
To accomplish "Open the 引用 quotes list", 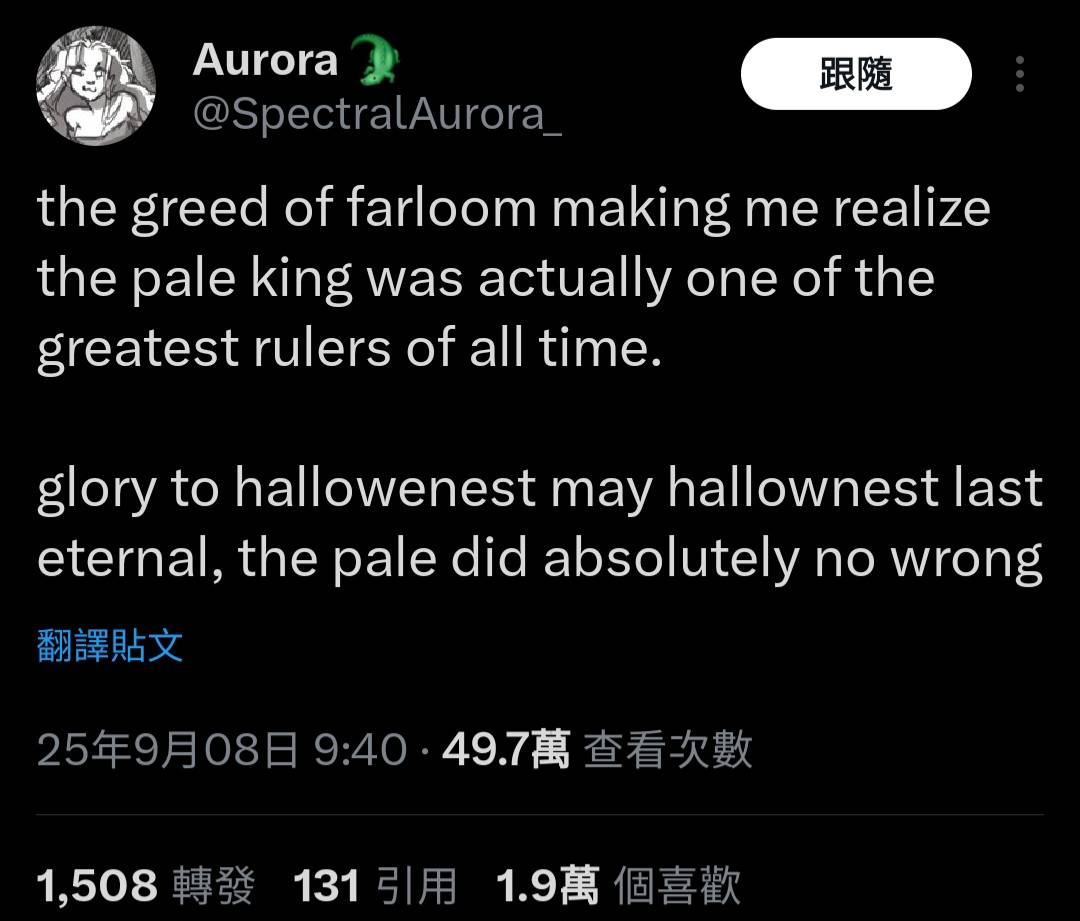I will pos(416,885).
